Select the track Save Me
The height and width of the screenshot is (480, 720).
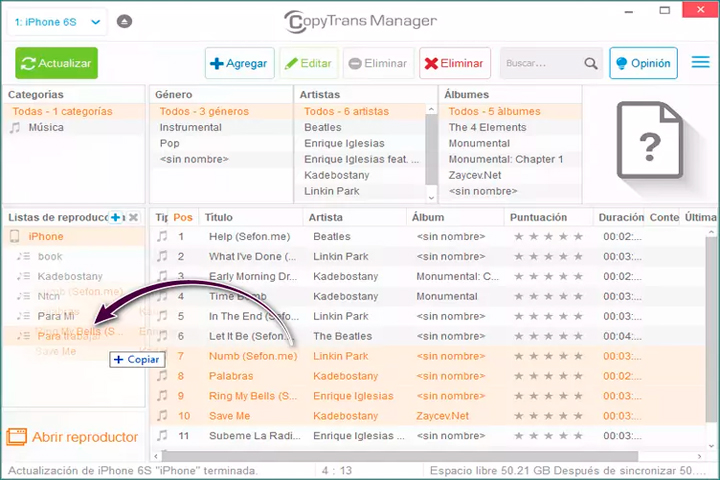(x=229, y=416)
